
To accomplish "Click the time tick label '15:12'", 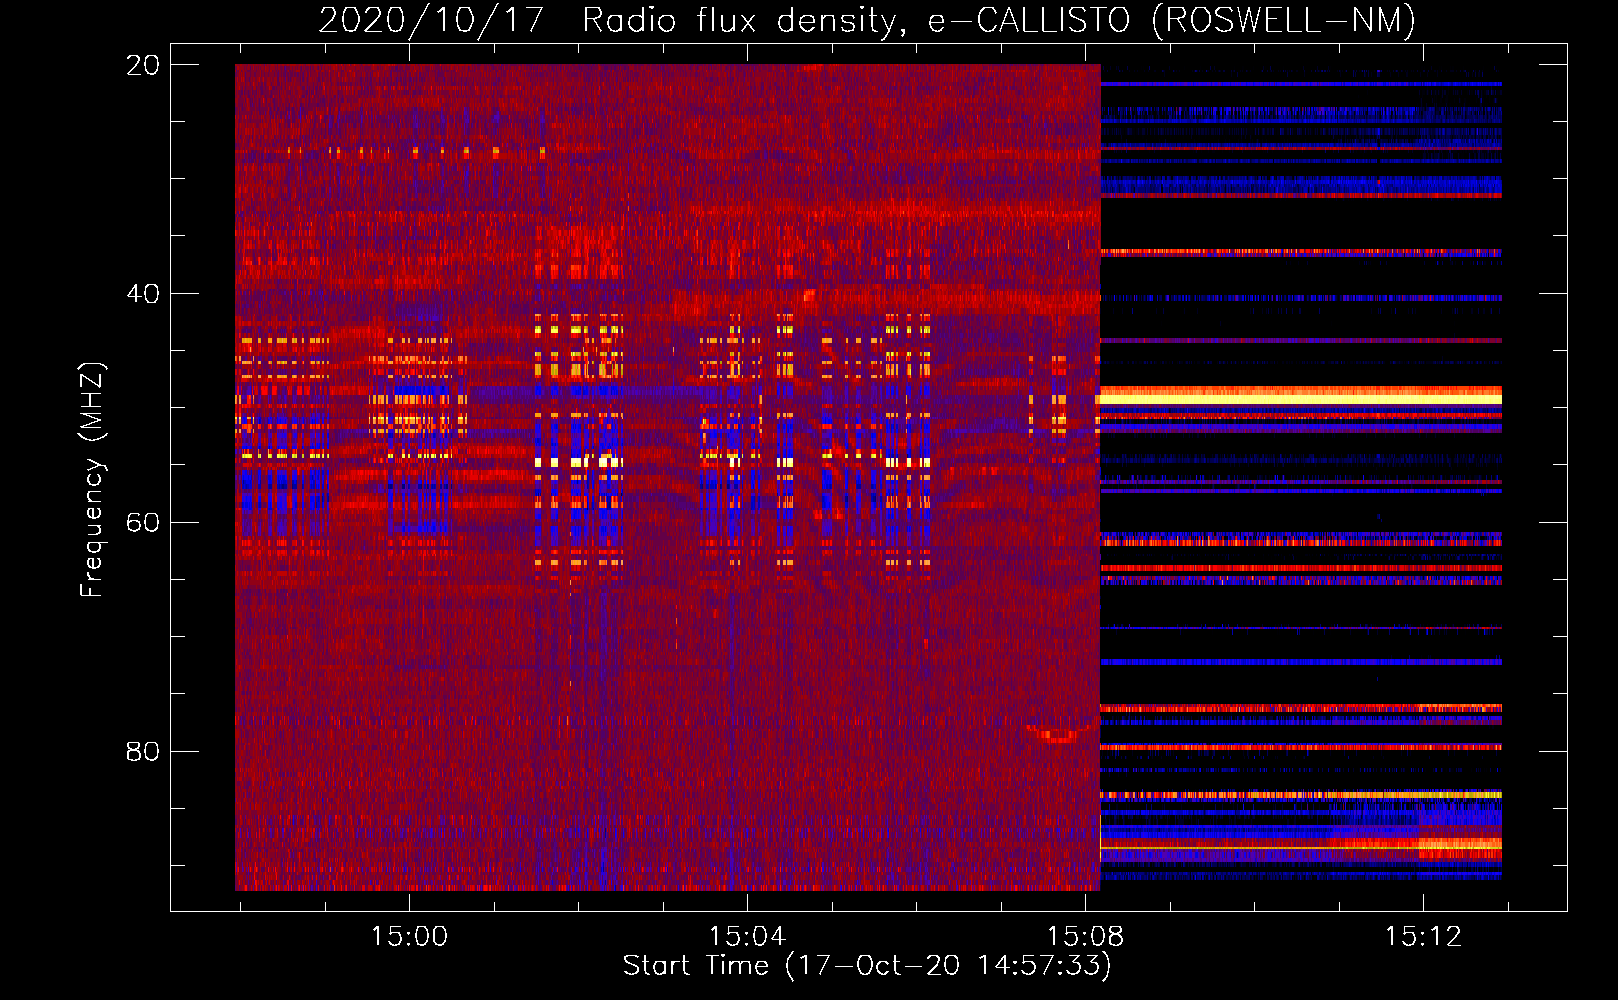I will click(x=1423, y=937).
